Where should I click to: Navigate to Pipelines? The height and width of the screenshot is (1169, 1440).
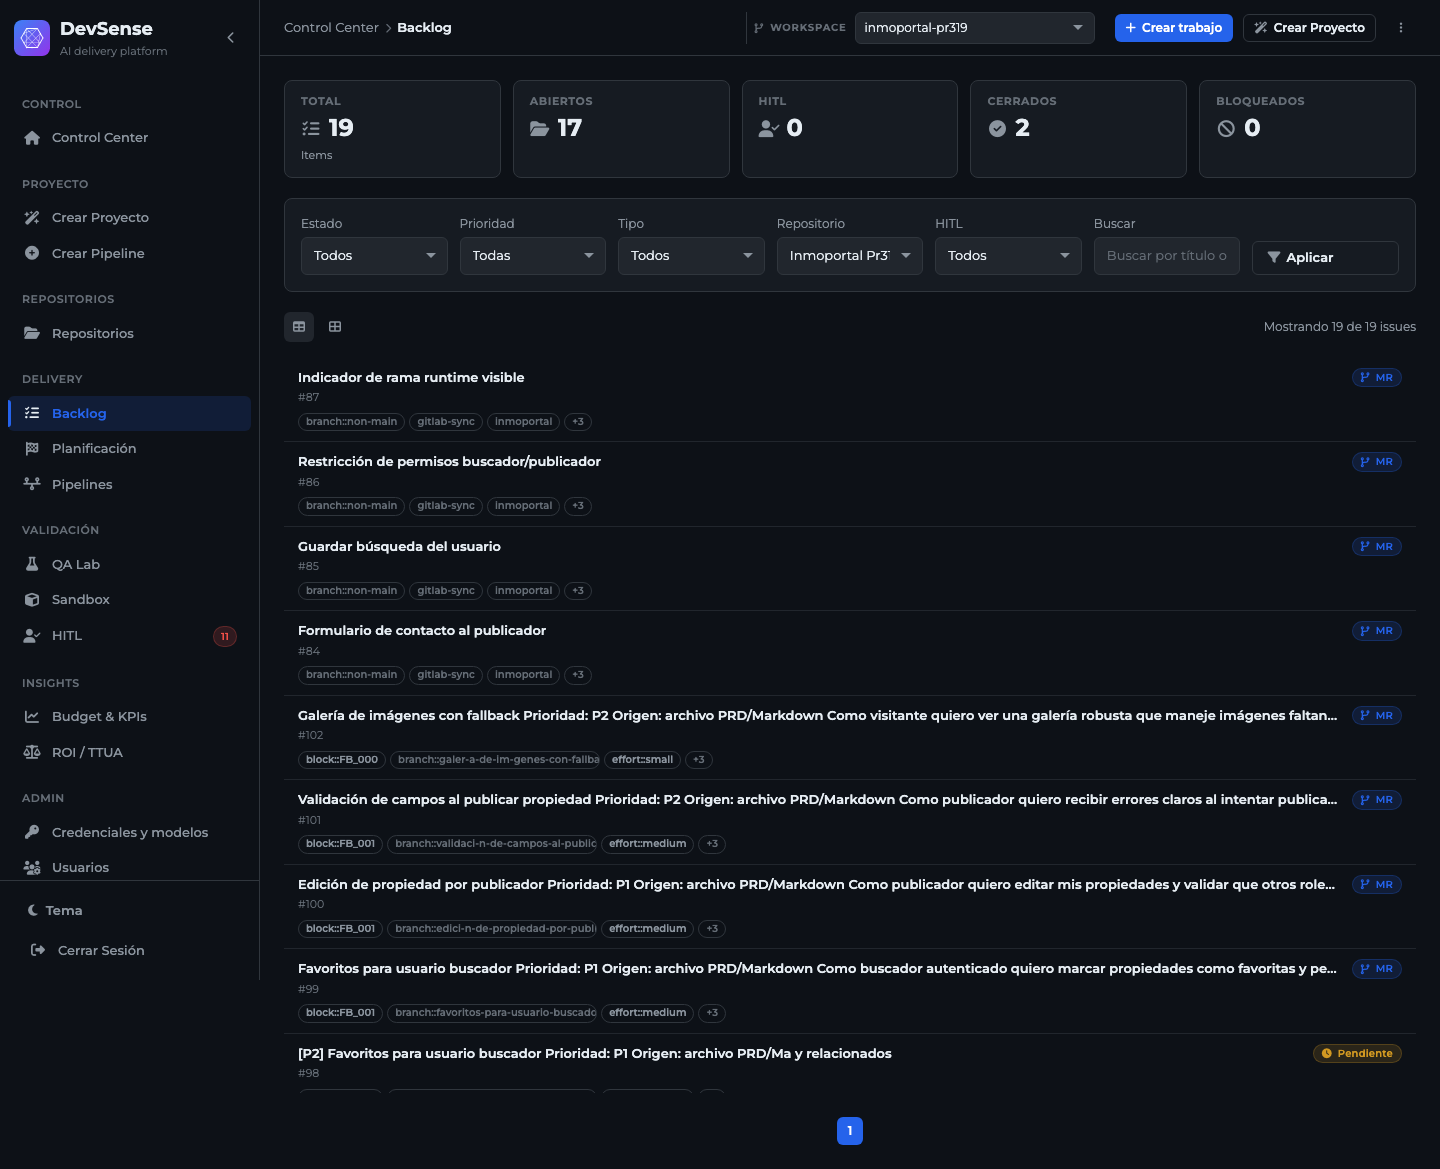(x=130, y=485)
